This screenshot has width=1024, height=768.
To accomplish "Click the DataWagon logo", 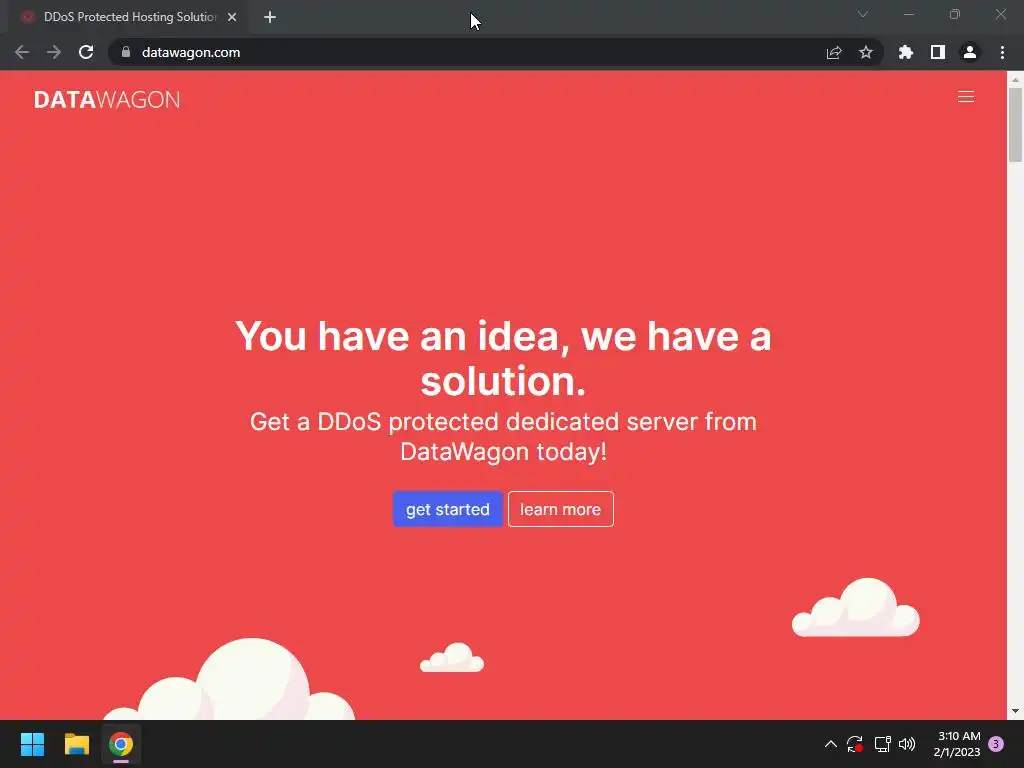I will (x=107, y=100).
